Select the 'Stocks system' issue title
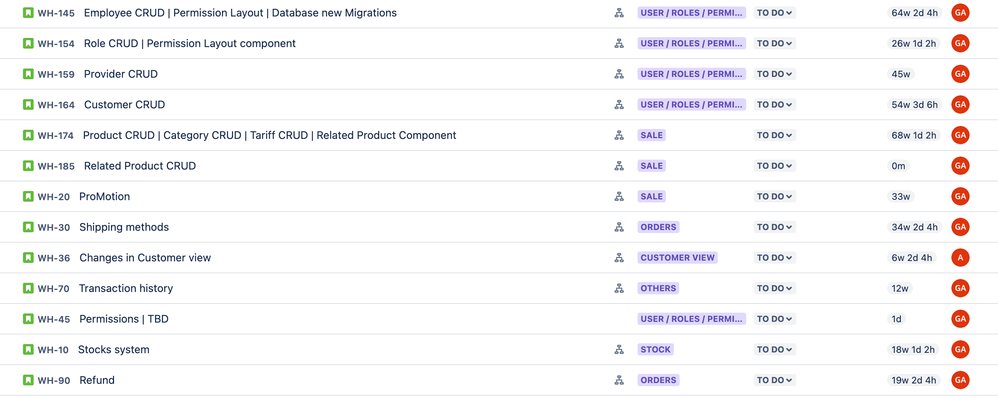Image resolution: width=998 pixels, height=398 pixels. tap(114, 349)
